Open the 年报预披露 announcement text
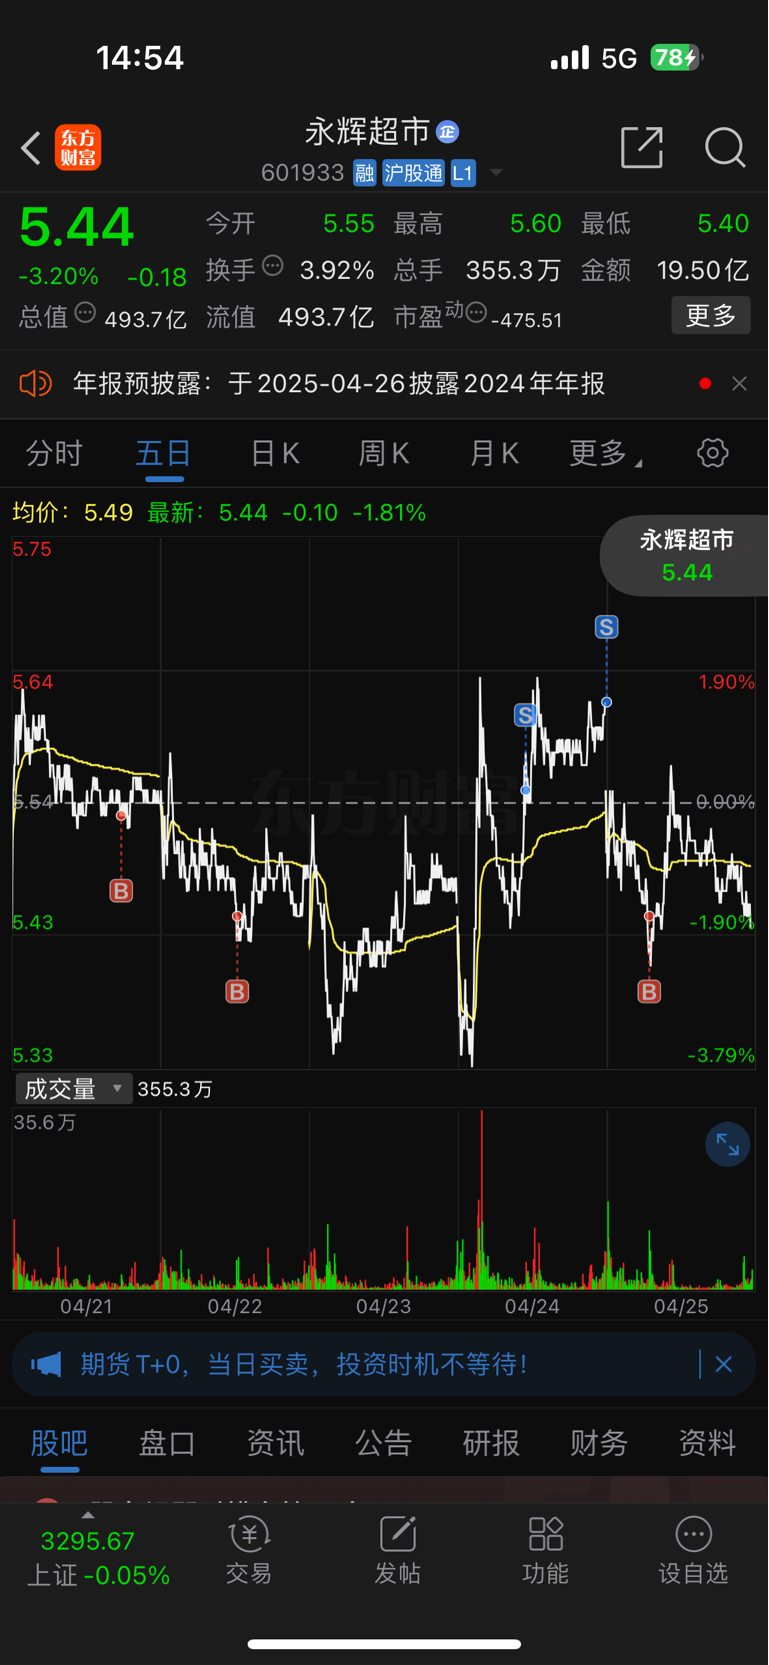 [x=339, y=384]
